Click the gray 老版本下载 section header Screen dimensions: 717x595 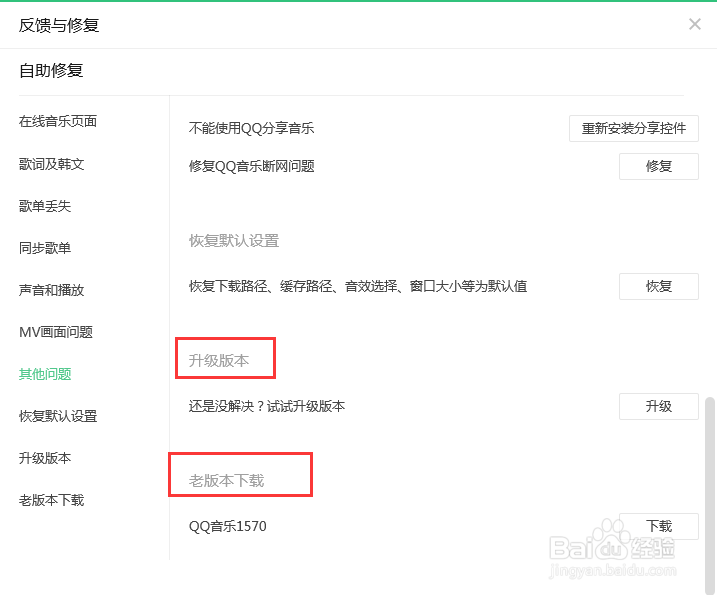[x=227, y=480]
